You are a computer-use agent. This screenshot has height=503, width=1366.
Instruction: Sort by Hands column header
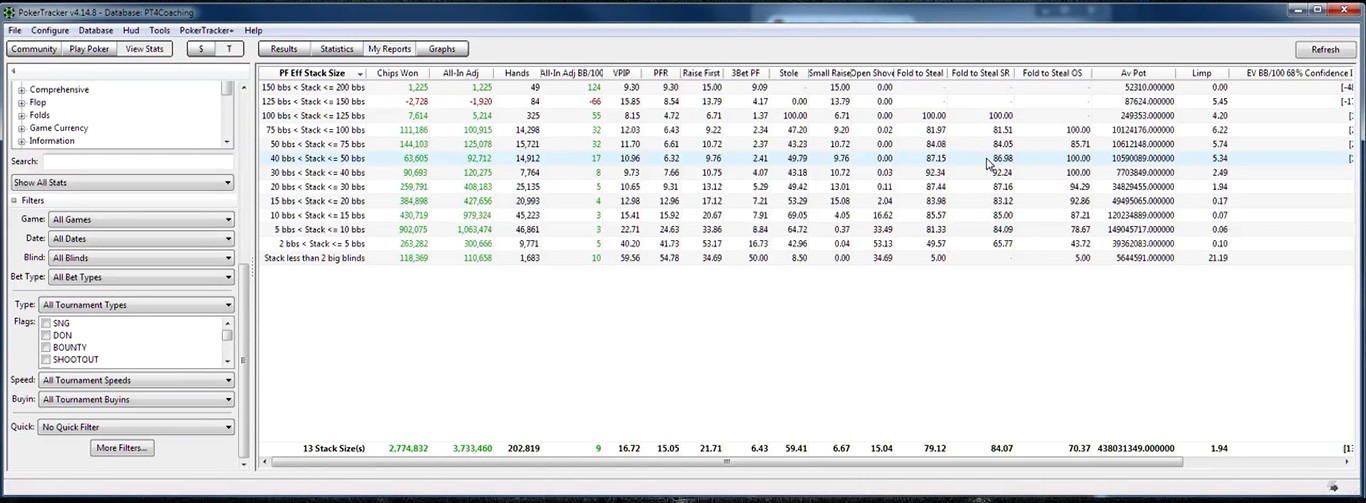pyautogui.click(x=517, y=73)
